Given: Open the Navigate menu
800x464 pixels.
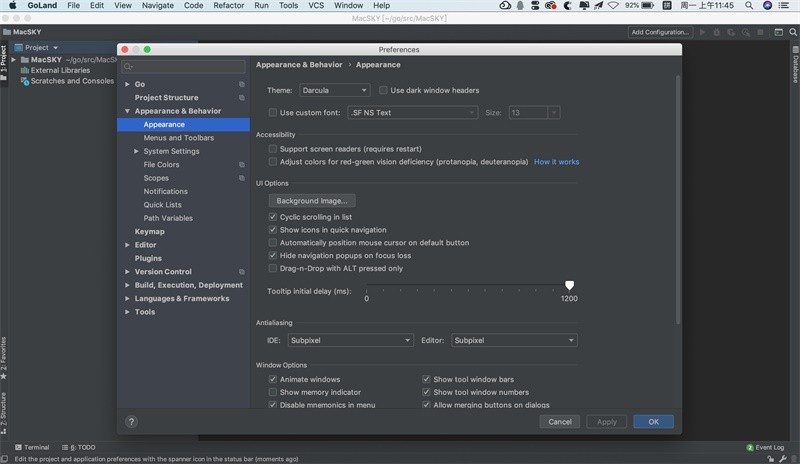Looking at the screenshot, I should pyautogui.click(x=158, y=6).
